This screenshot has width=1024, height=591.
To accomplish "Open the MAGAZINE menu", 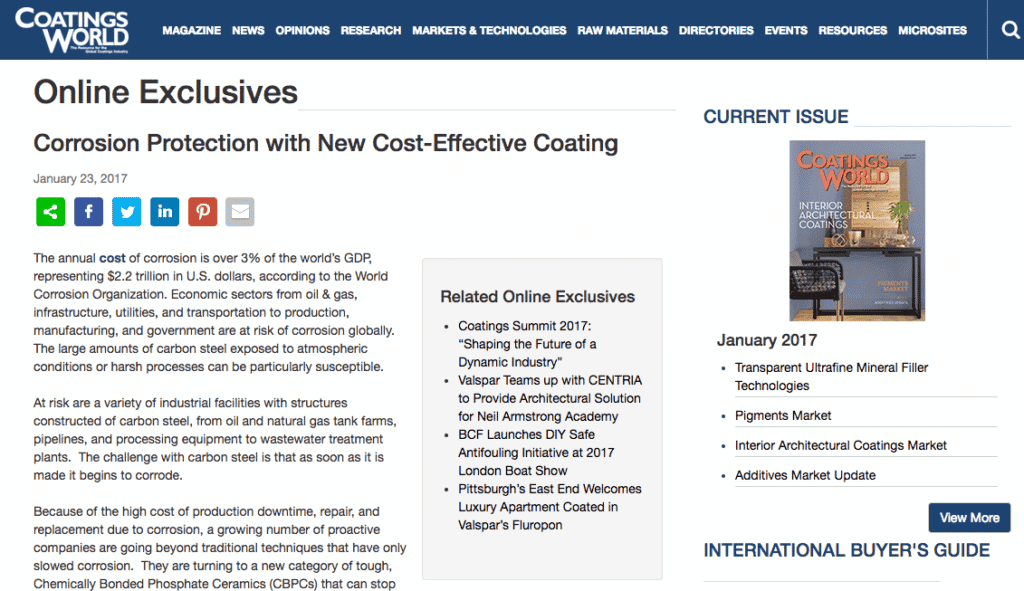I will (191, 30).
